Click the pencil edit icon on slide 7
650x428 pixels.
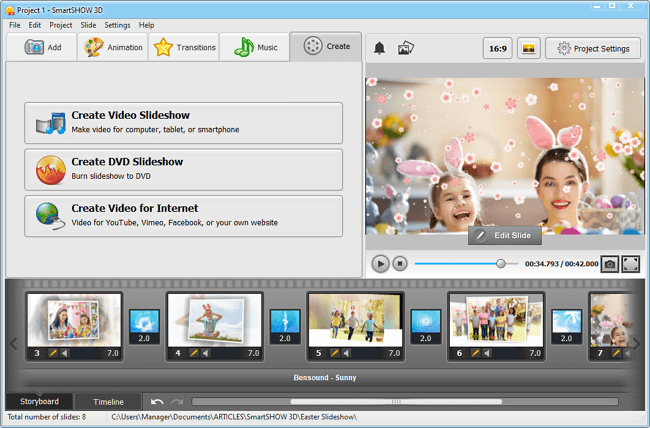(x=616, y=353)
